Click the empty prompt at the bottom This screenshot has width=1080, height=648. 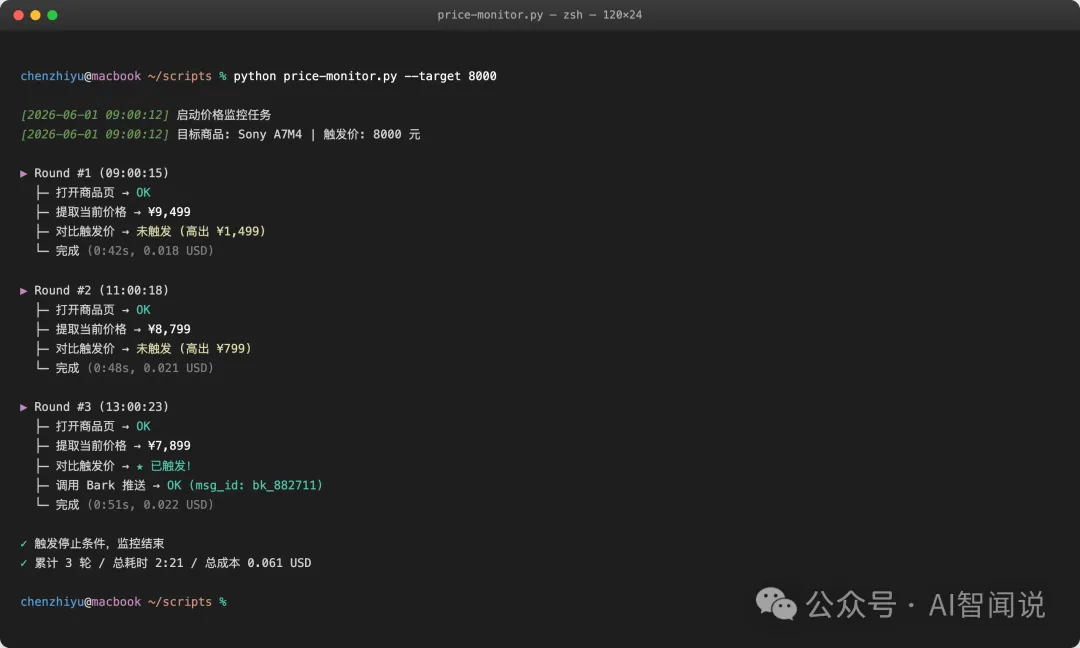[124, 601]
